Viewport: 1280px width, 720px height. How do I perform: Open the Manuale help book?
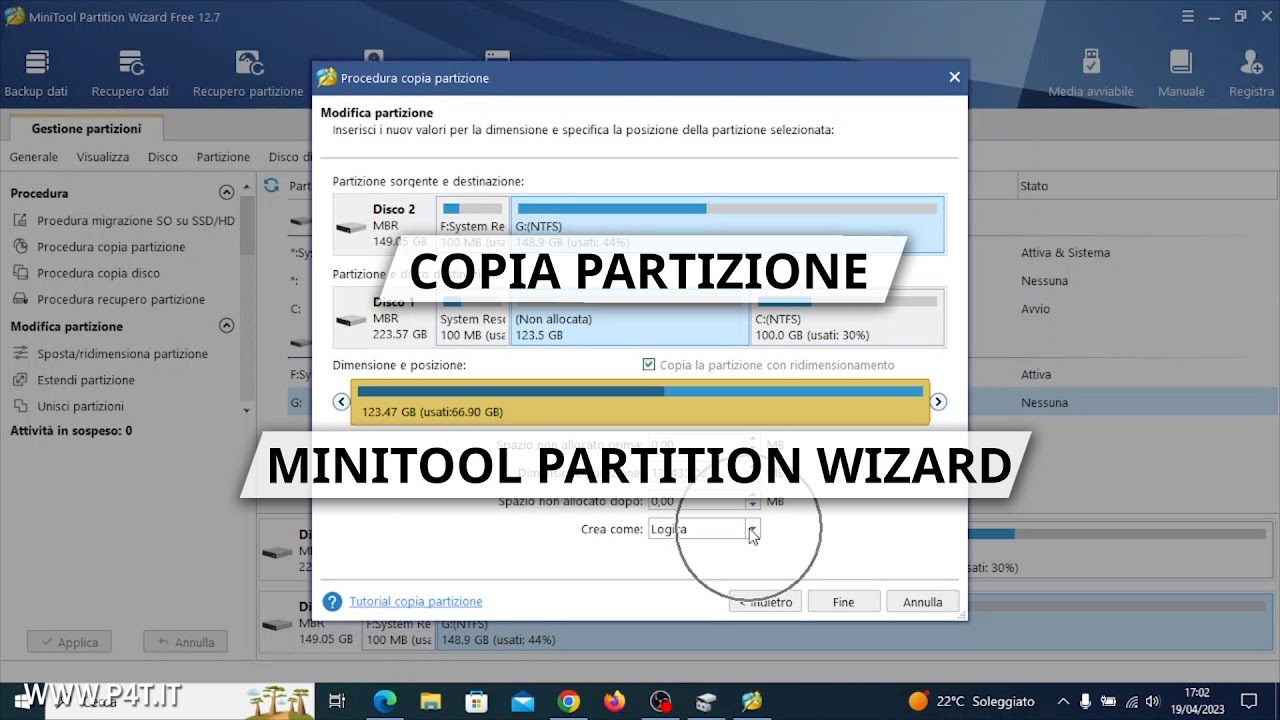tap(1181, 74)
